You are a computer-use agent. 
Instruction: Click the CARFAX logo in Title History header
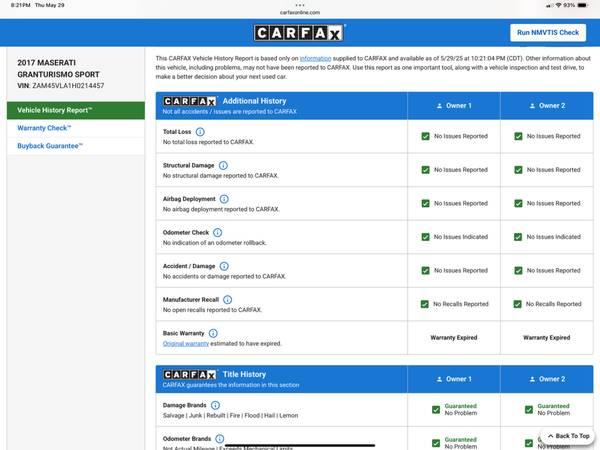click(190, 374)
